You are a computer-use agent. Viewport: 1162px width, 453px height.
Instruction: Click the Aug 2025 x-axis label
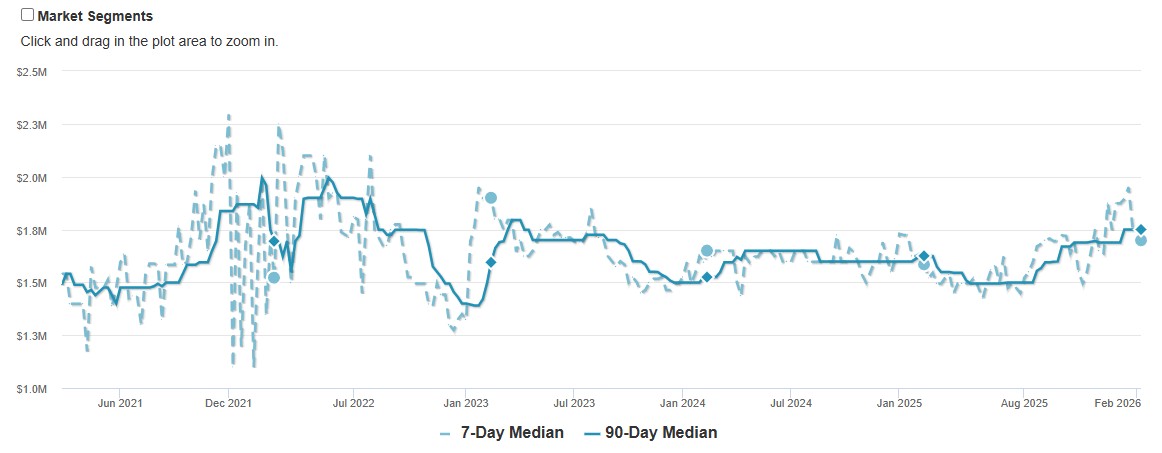click(x=1024, y=404)
